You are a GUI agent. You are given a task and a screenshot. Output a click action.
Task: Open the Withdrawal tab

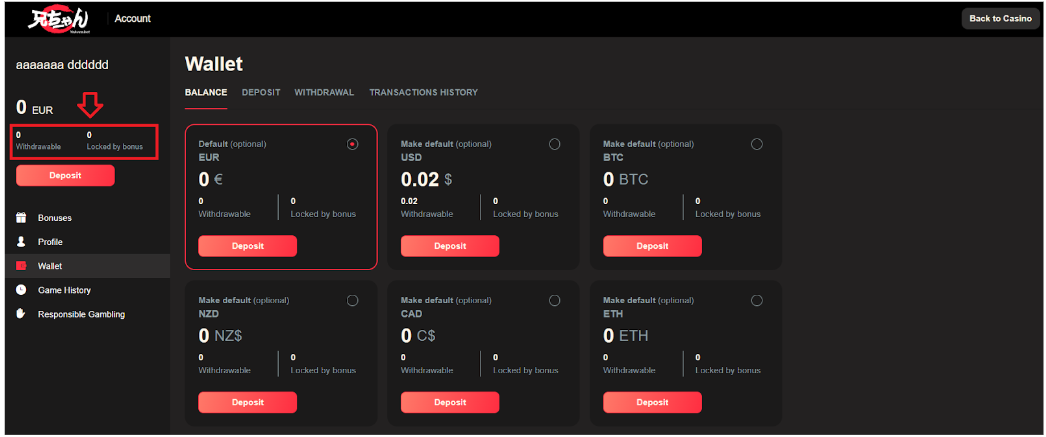click(x=324, y=93)
